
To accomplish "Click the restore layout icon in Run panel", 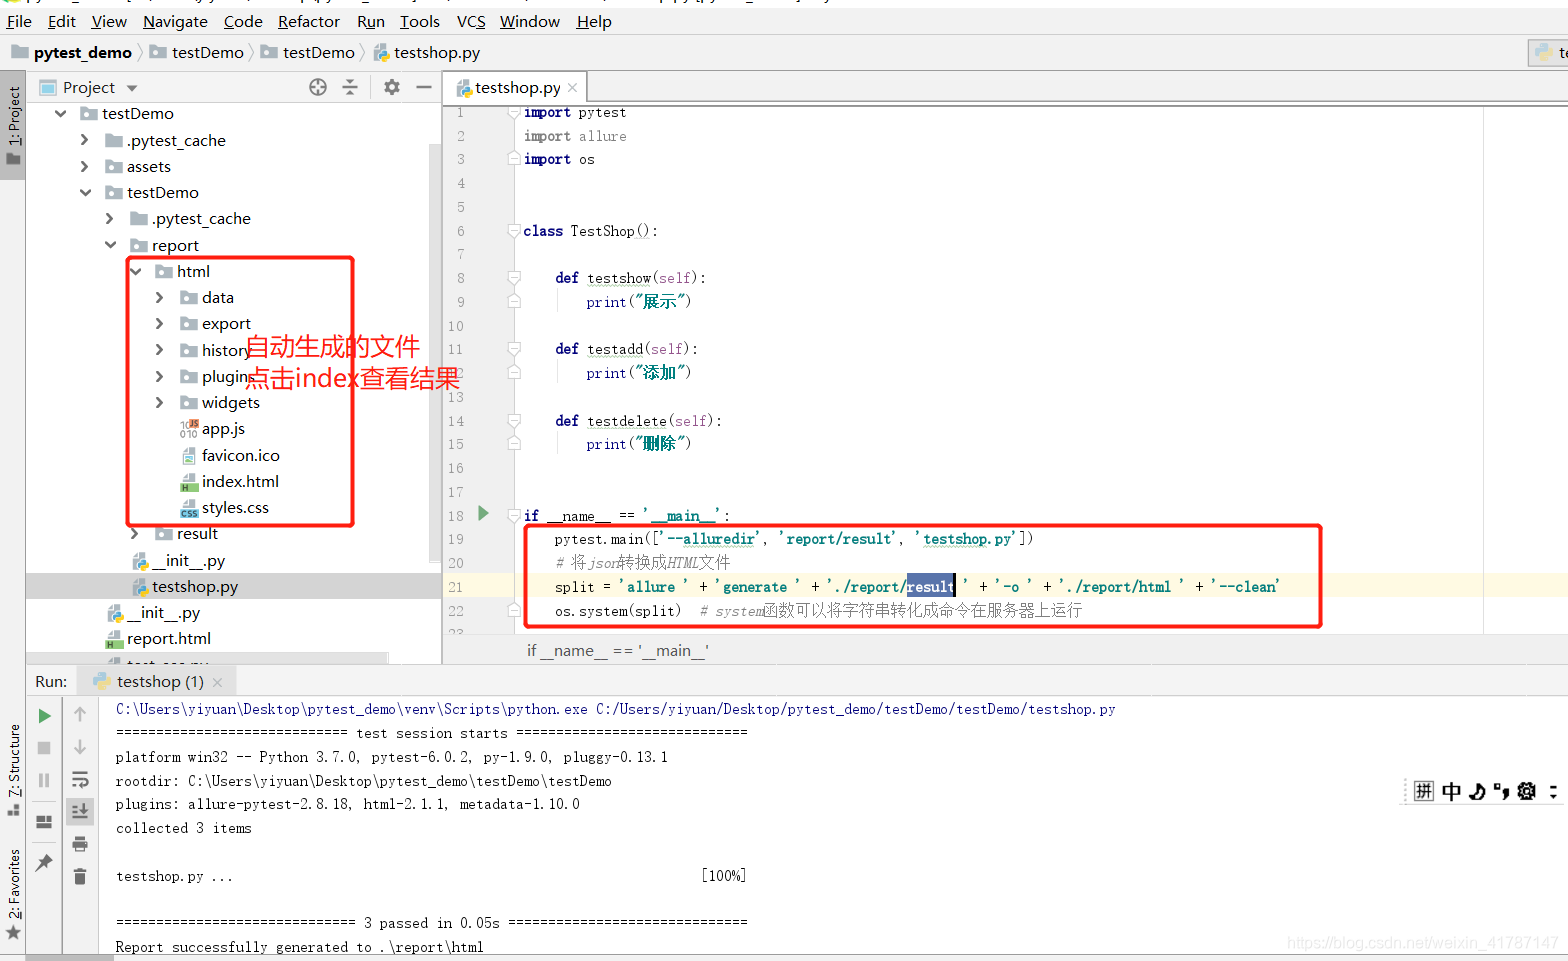I will [x=44, y=822].
